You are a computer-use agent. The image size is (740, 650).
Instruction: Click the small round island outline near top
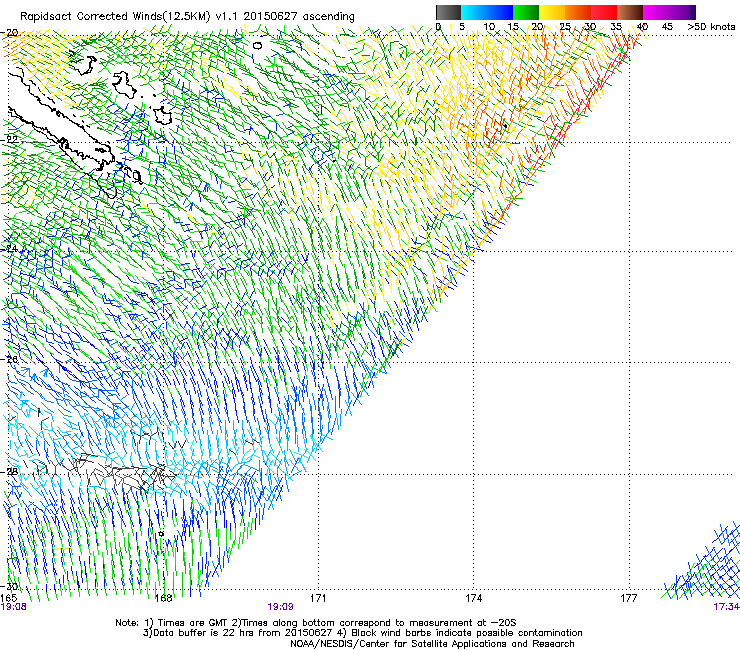257,46
